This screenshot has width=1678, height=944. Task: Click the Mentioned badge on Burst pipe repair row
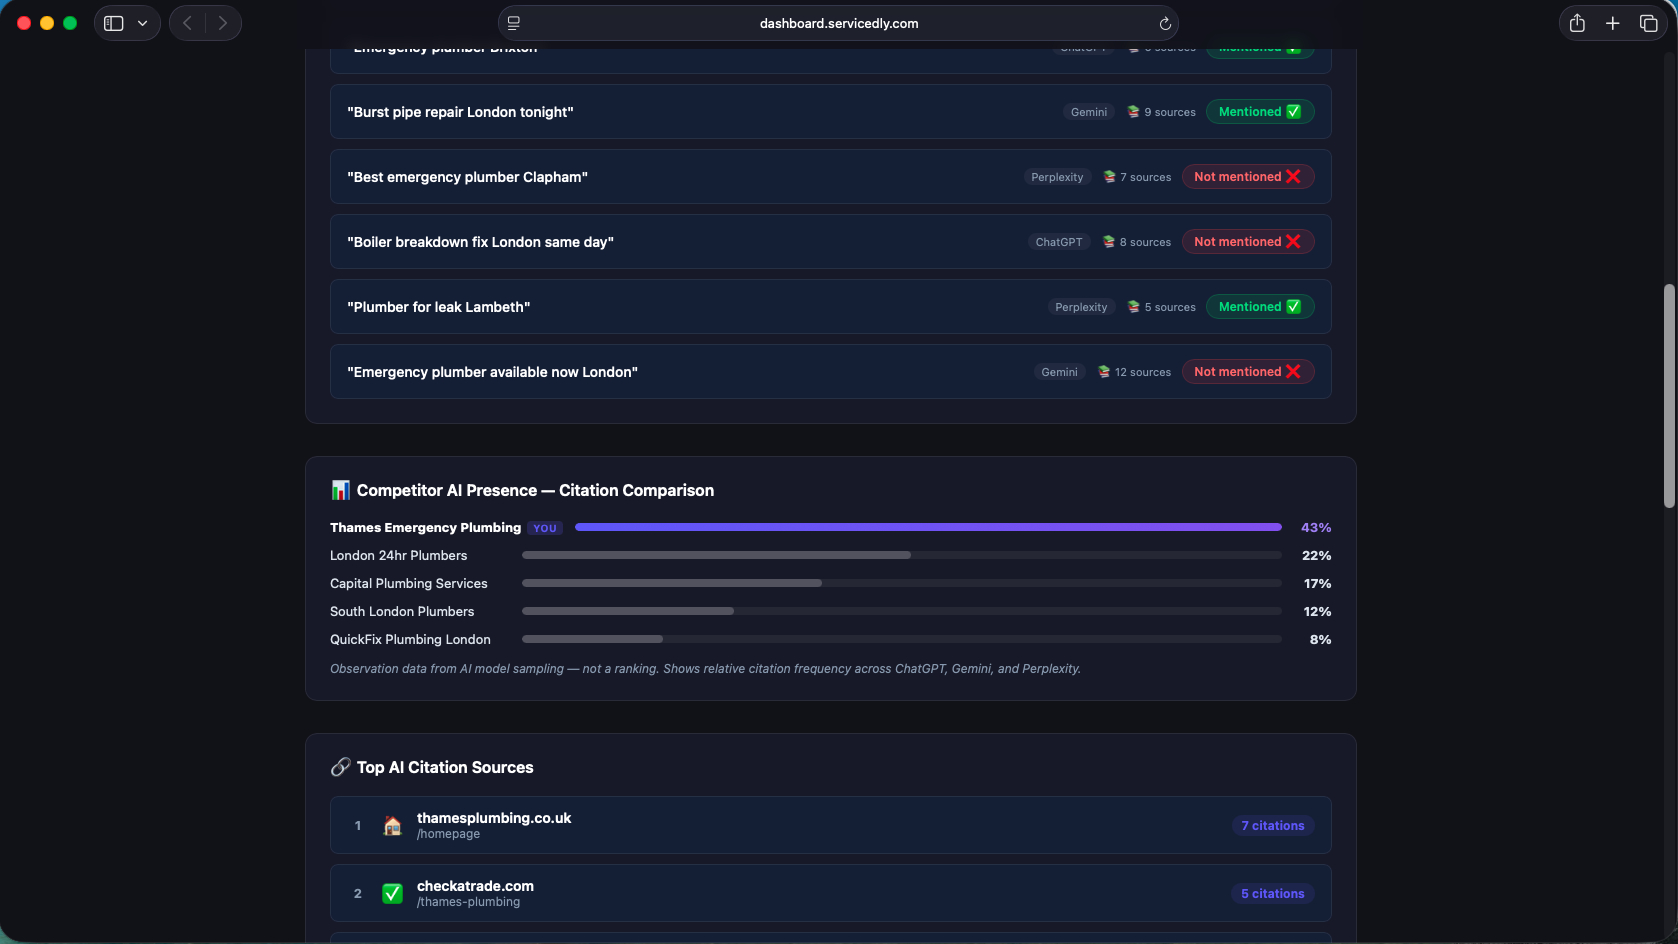click(x=1259, y=111)
